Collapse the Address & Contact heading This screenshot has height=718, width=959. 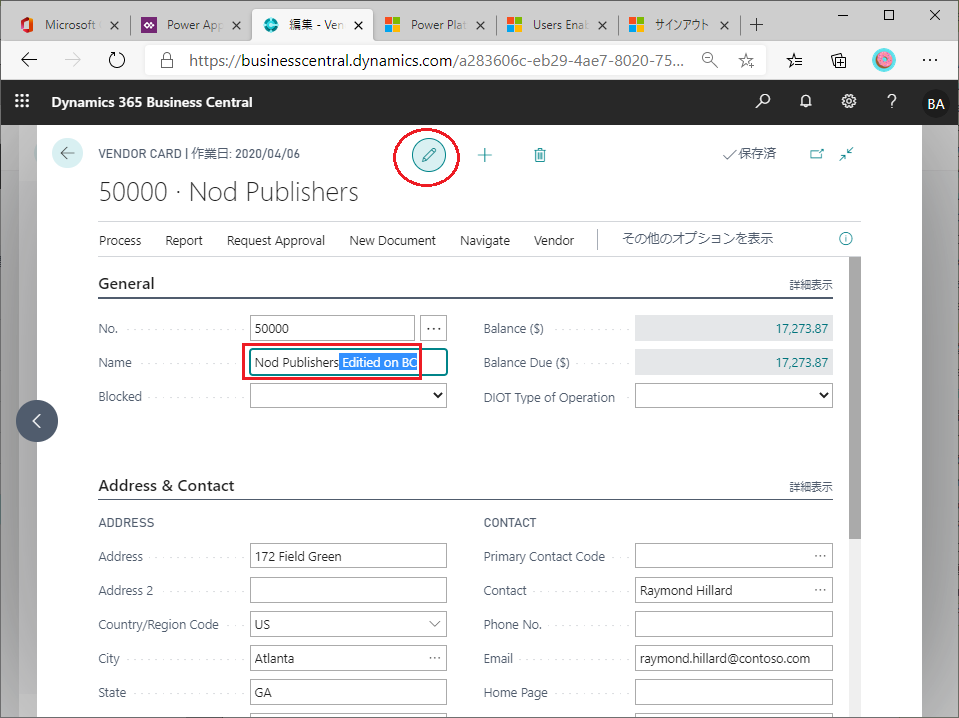pyautogui.click(x=166, y=486)
